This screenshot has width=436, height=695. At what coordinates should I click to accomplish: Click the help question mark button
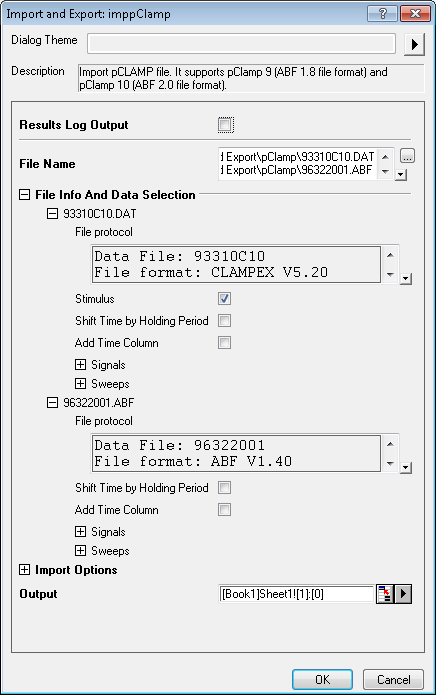point(382,13)
